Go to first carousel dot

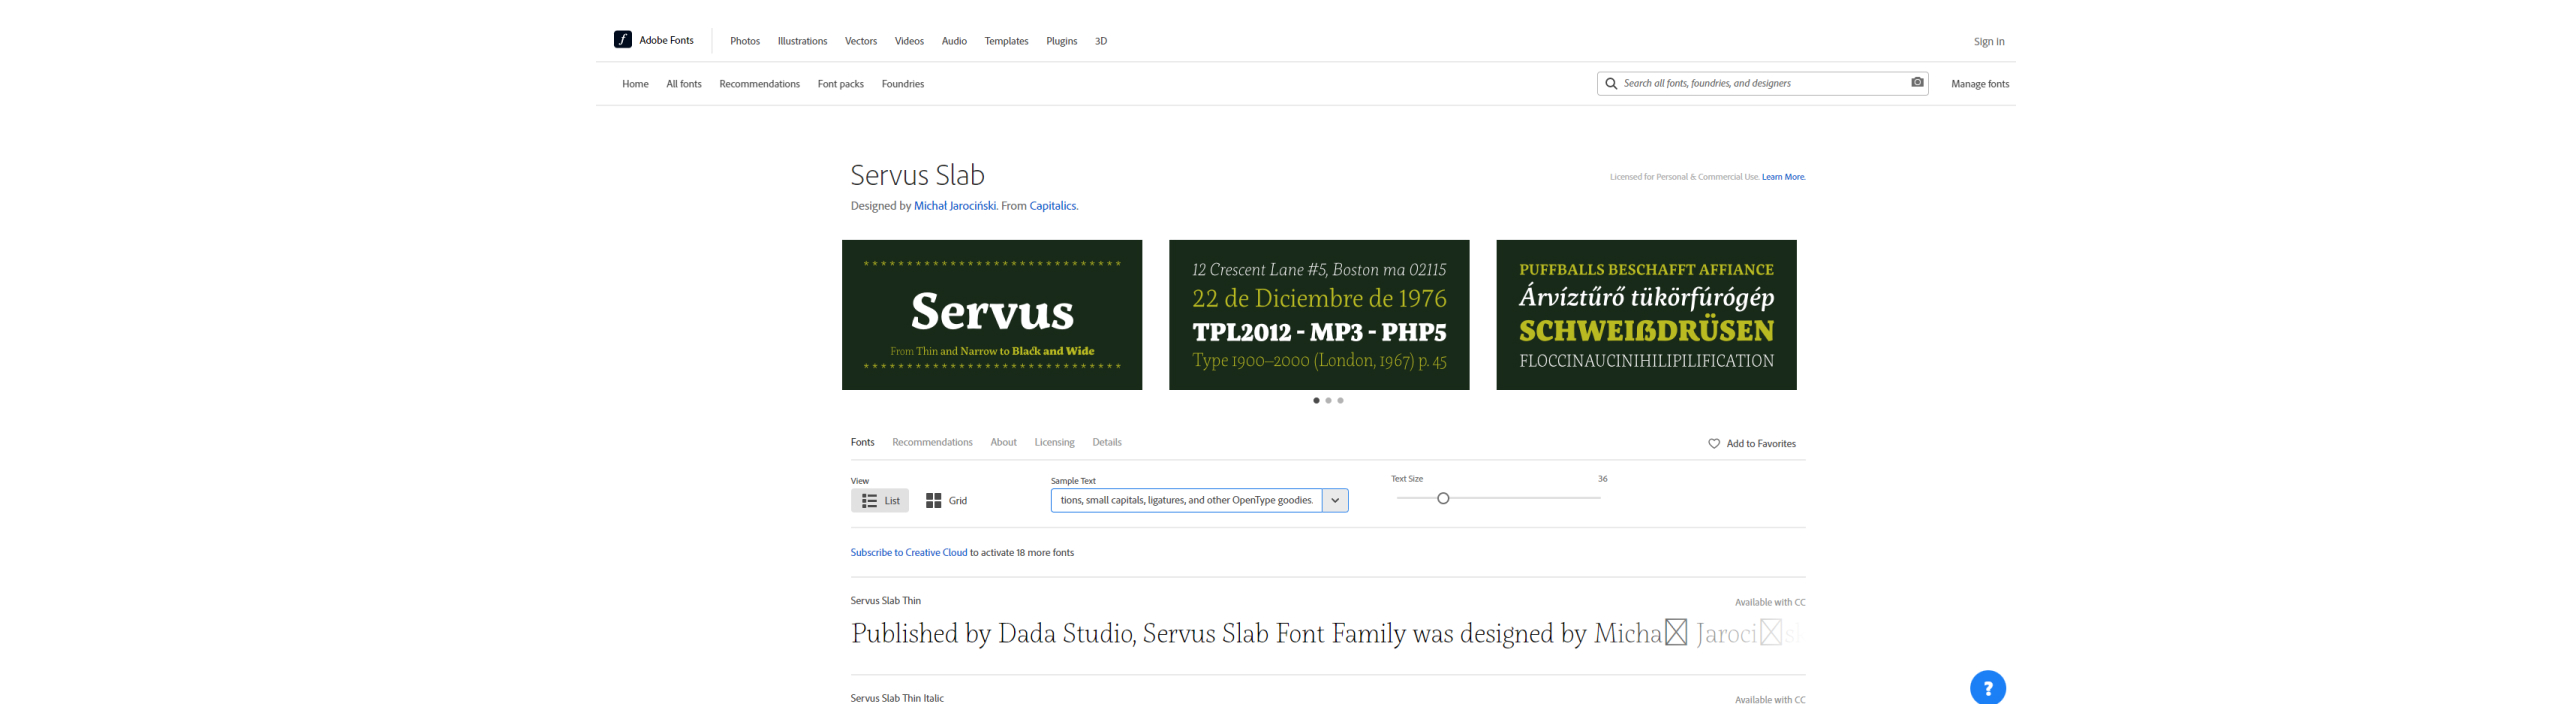[1315, 401]
